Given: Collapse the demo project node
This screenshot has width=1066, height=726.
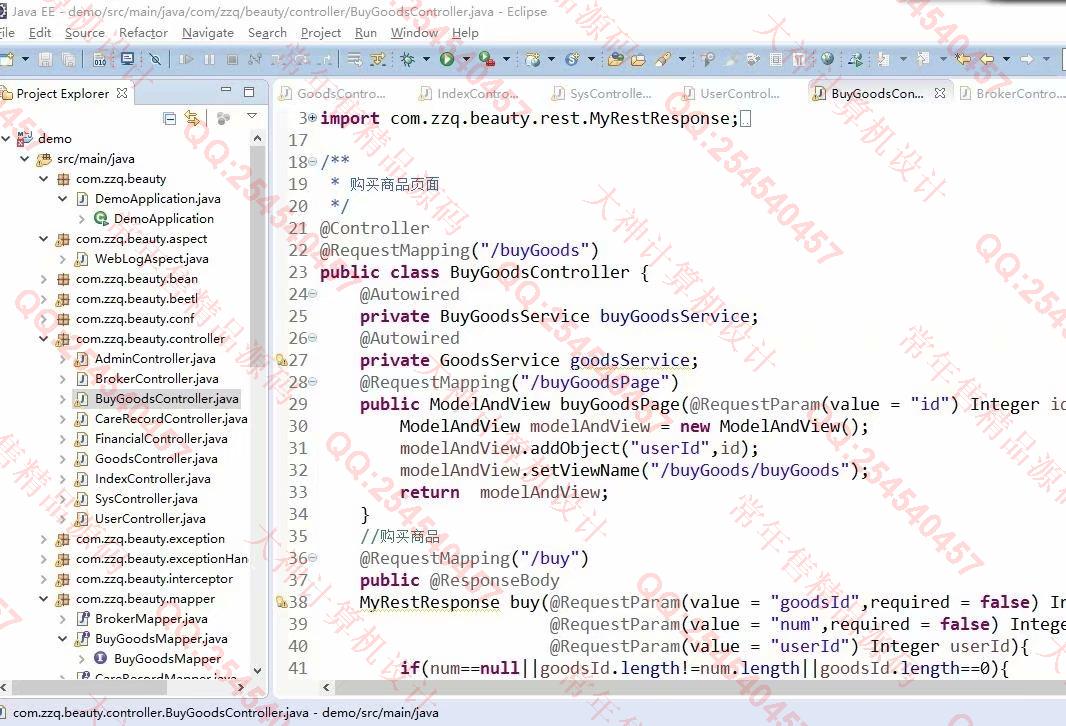Looking at the screenshot, I should tap(5, 139).
